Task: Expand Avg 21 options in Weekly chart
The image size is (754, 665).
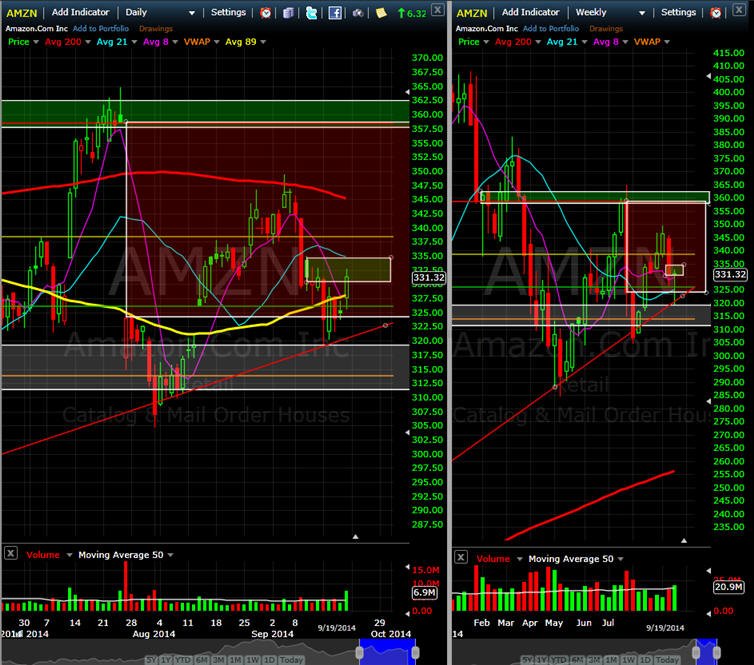Action: click(584, 42)
